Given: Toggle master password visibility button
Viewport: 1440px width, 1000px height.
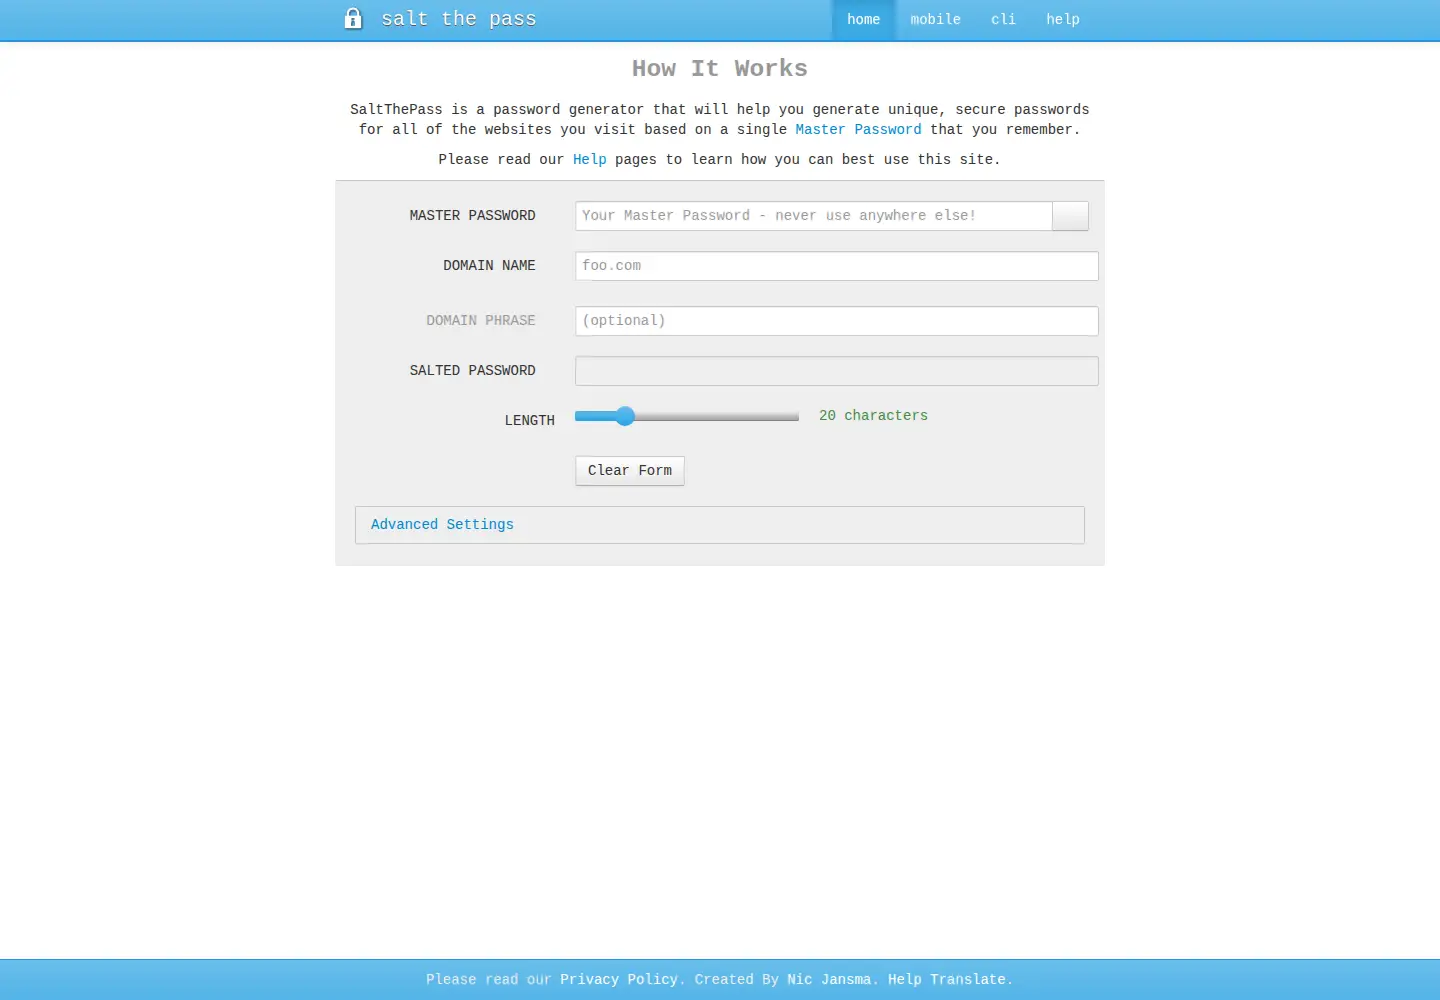Looking at the screenshot, I should (1070, 216).
